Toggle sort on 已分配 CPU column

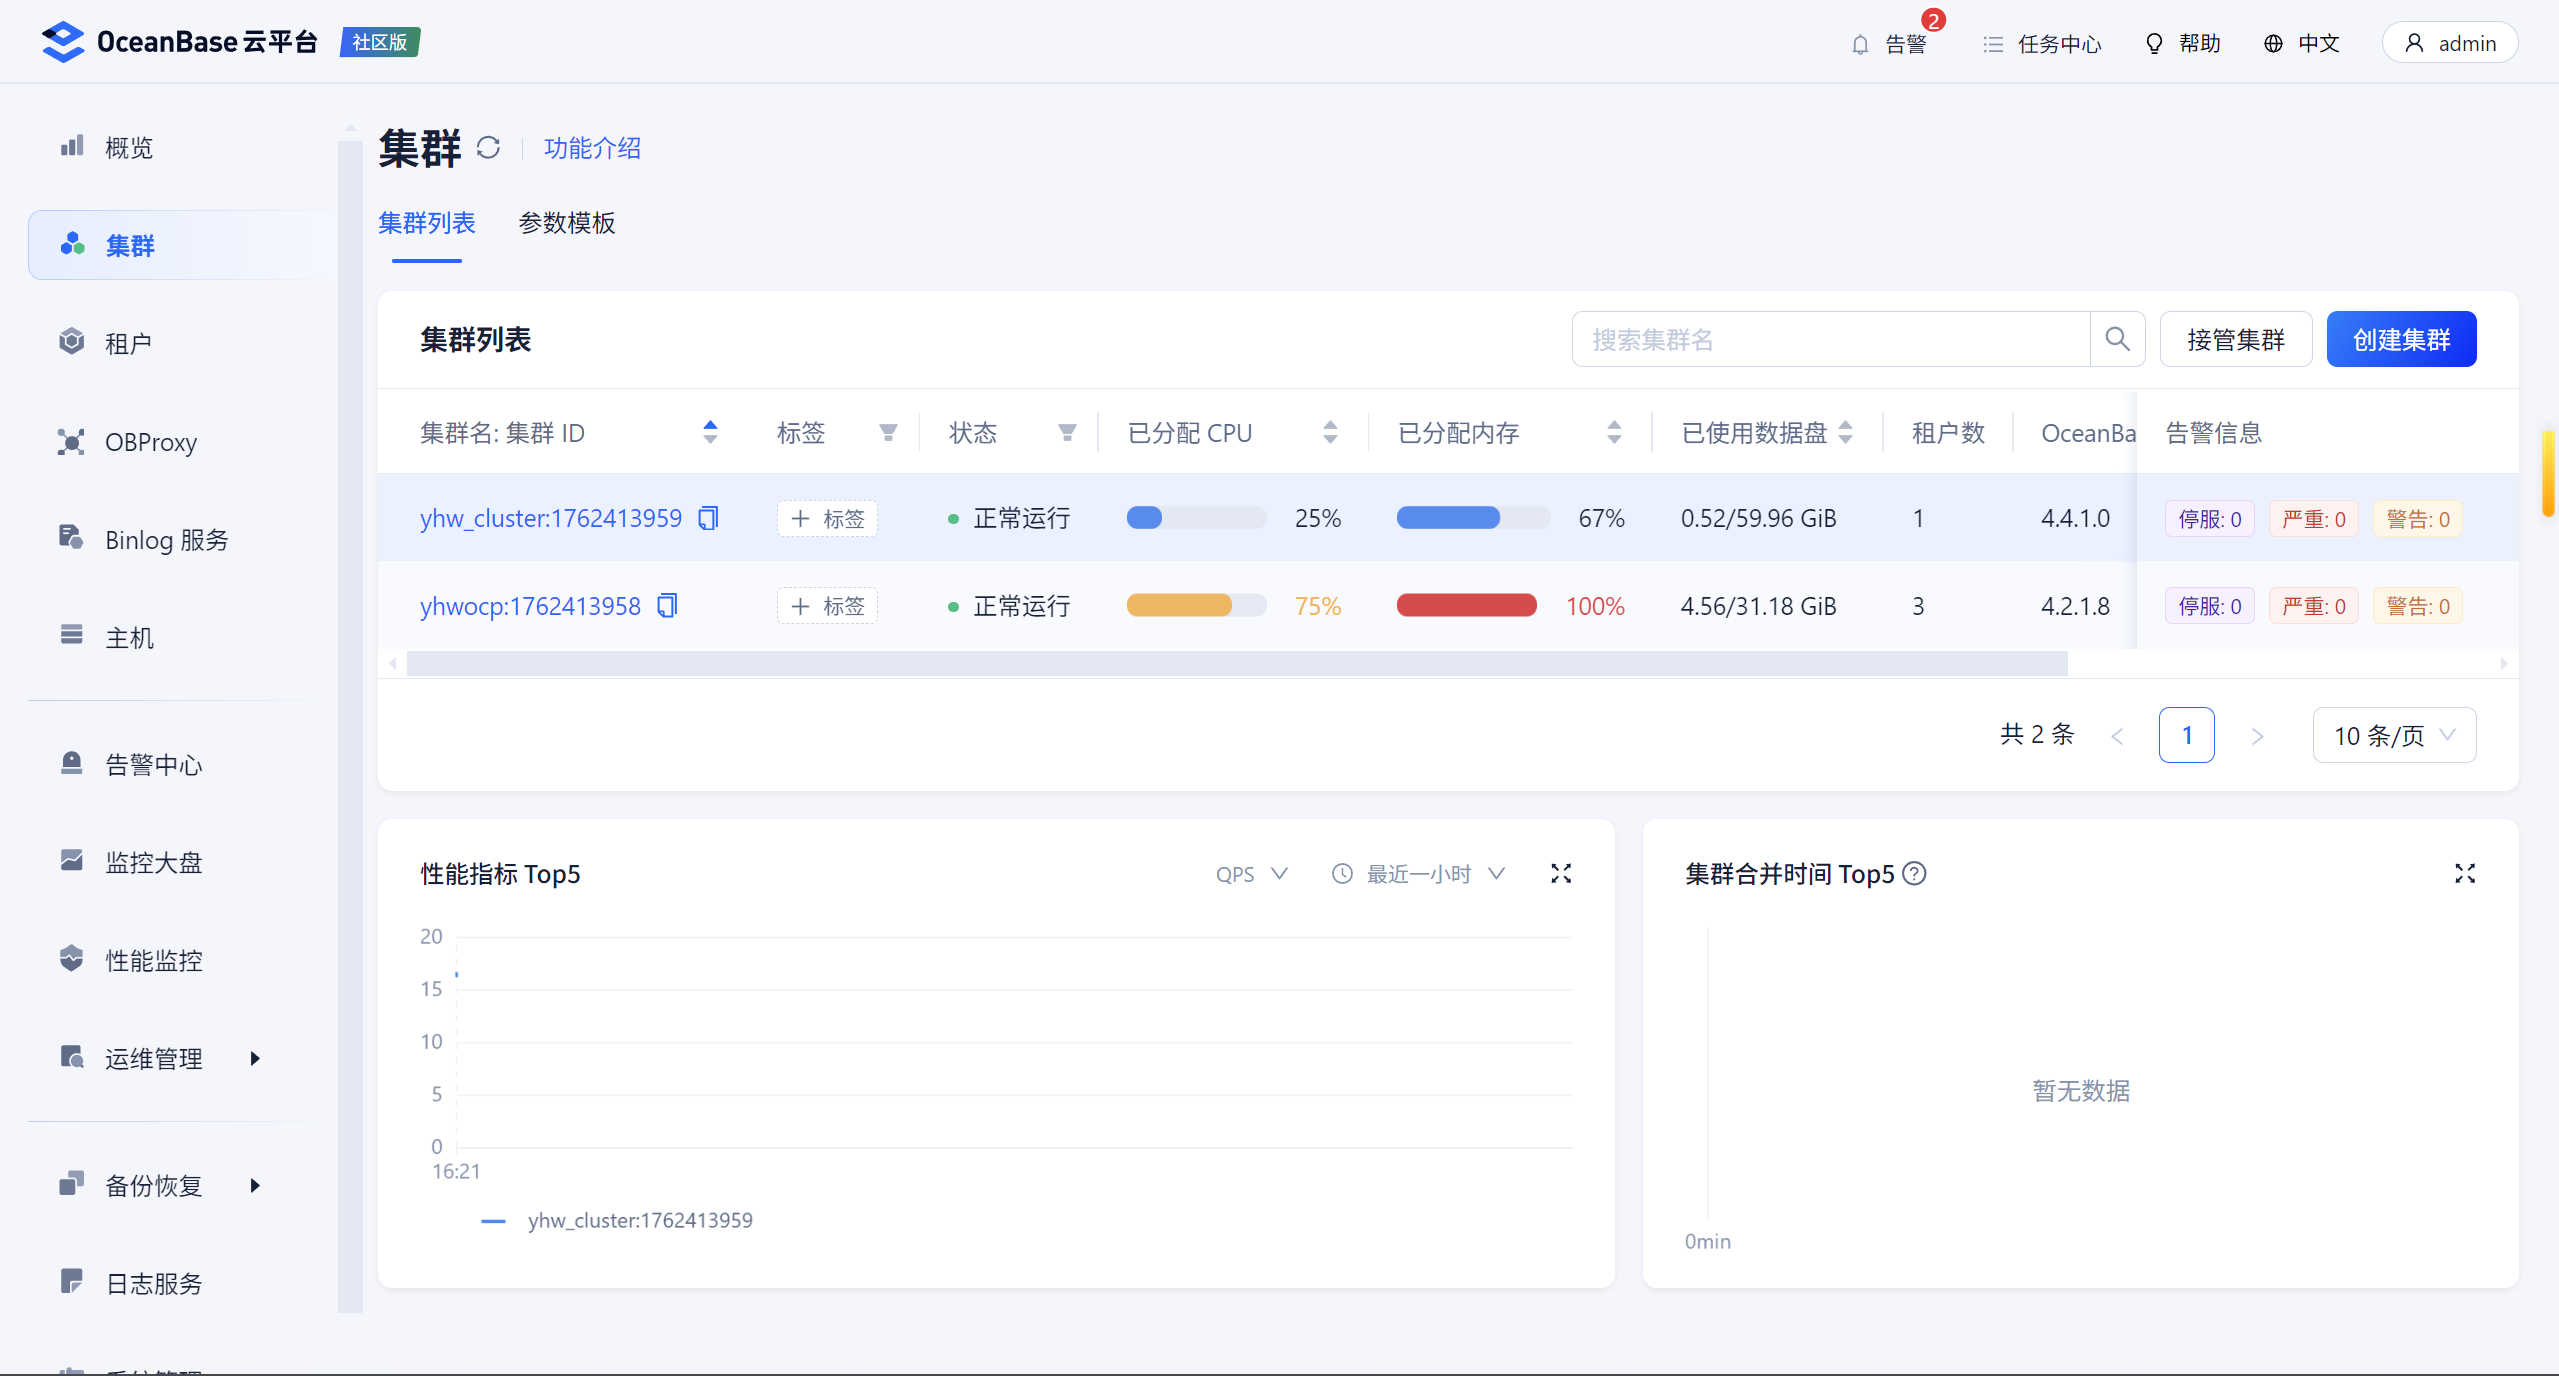coord(1329,433)
